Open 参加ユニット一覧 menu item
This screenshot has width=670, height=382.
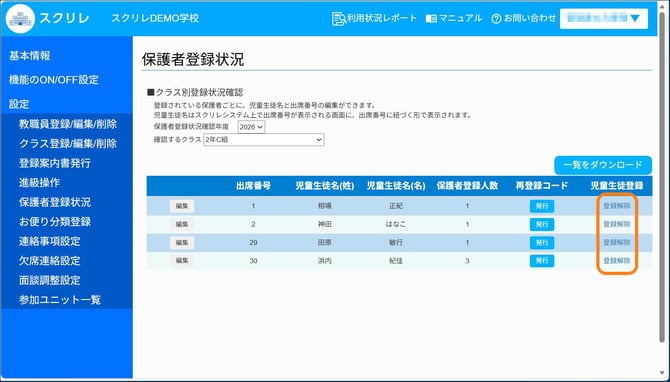pyautogui.click(x=60, y=300)
